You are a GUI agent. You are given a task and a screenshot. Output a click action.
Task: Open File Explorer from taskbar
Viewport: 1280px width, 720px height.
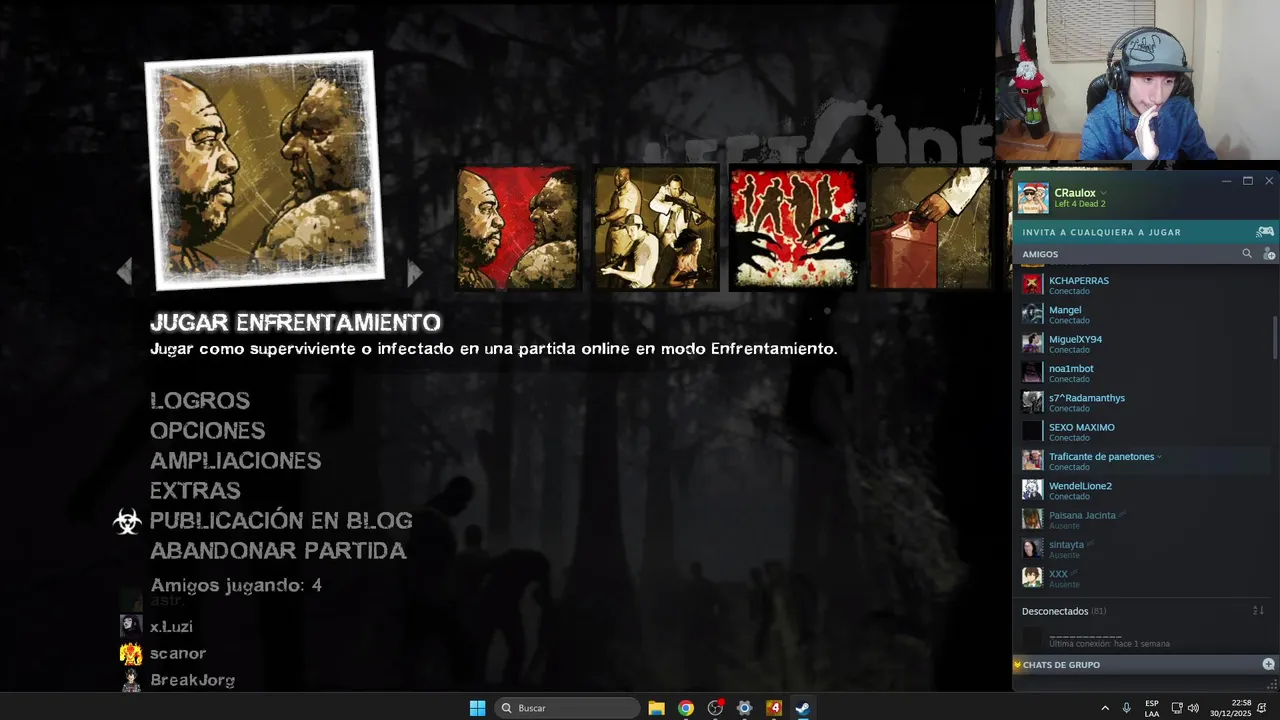(656, 708)
